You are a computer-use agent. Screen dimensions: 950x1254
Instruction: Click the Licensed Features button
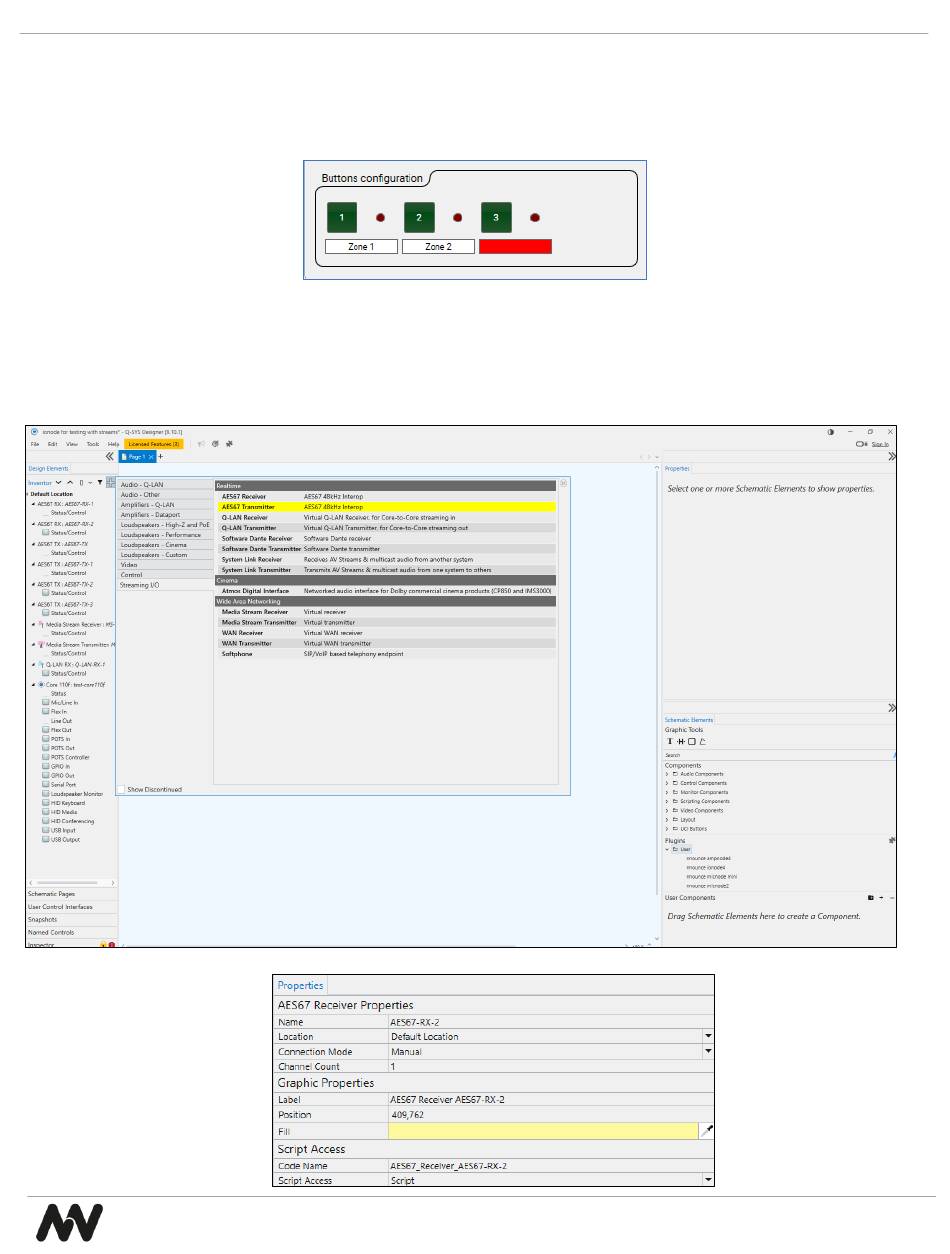tap(154, 443)
